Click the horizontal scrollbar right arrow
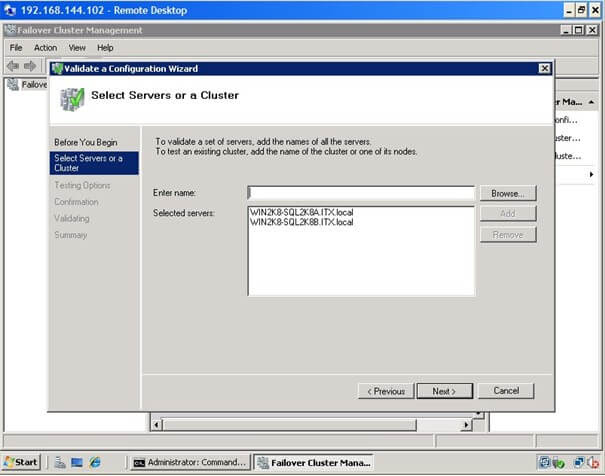605x476 pixels. [466, 425]
